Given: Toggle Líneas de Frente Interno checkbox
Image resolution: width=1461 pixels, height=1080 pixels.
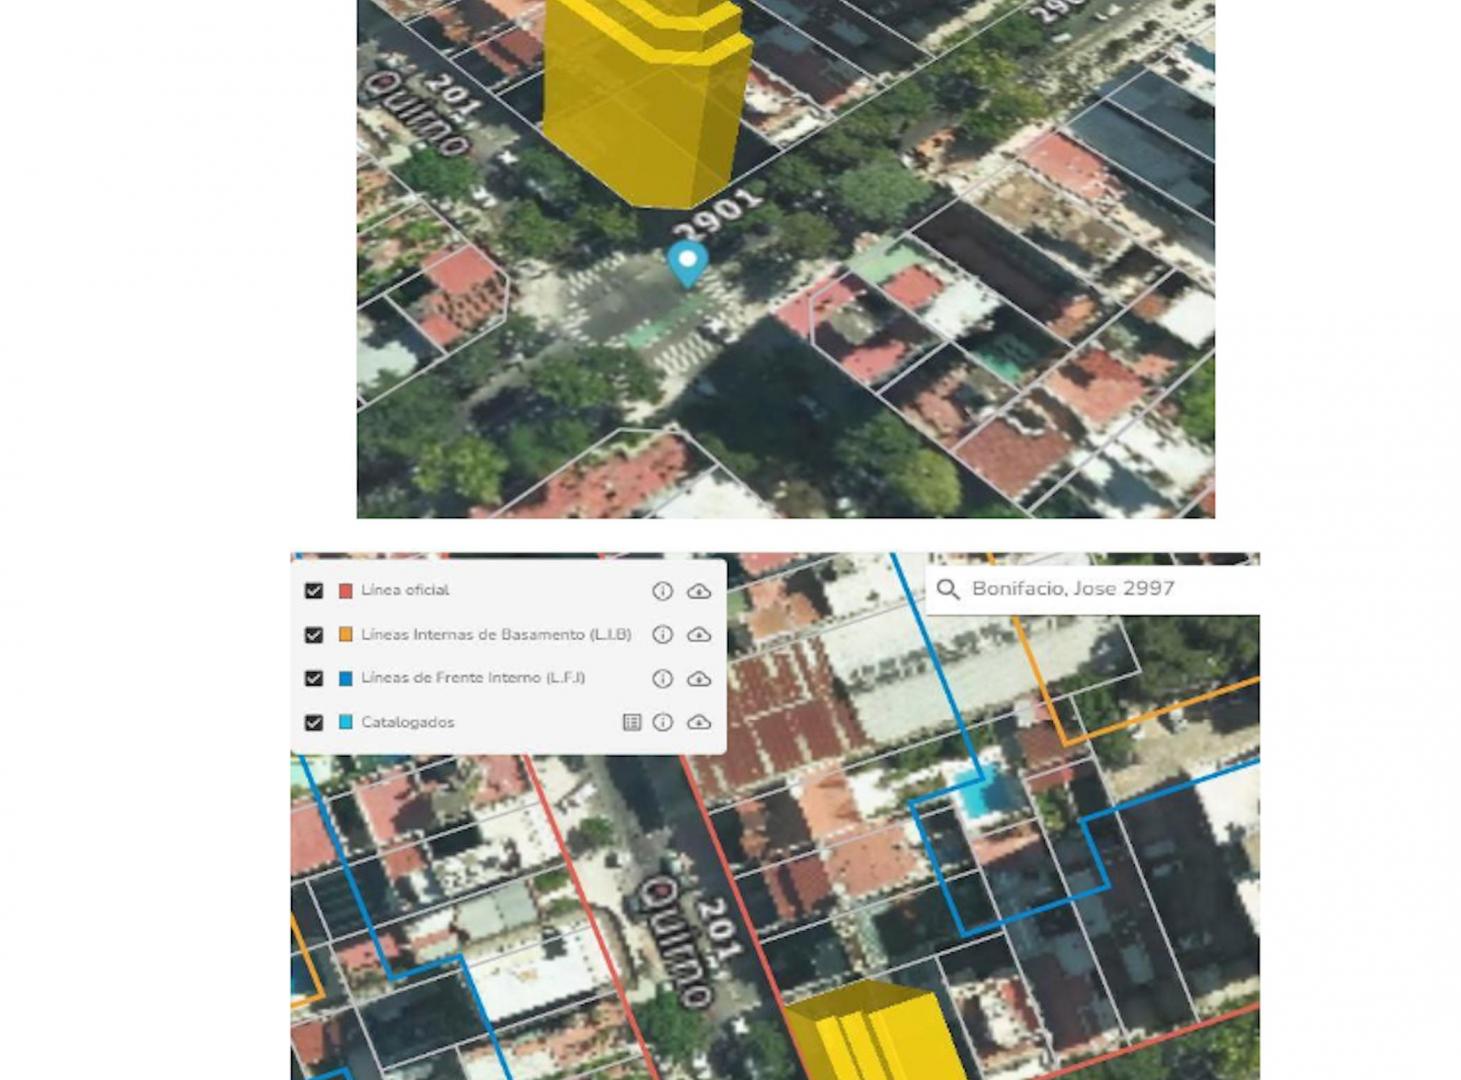Looking at the screenshot, I should point(314,678).
